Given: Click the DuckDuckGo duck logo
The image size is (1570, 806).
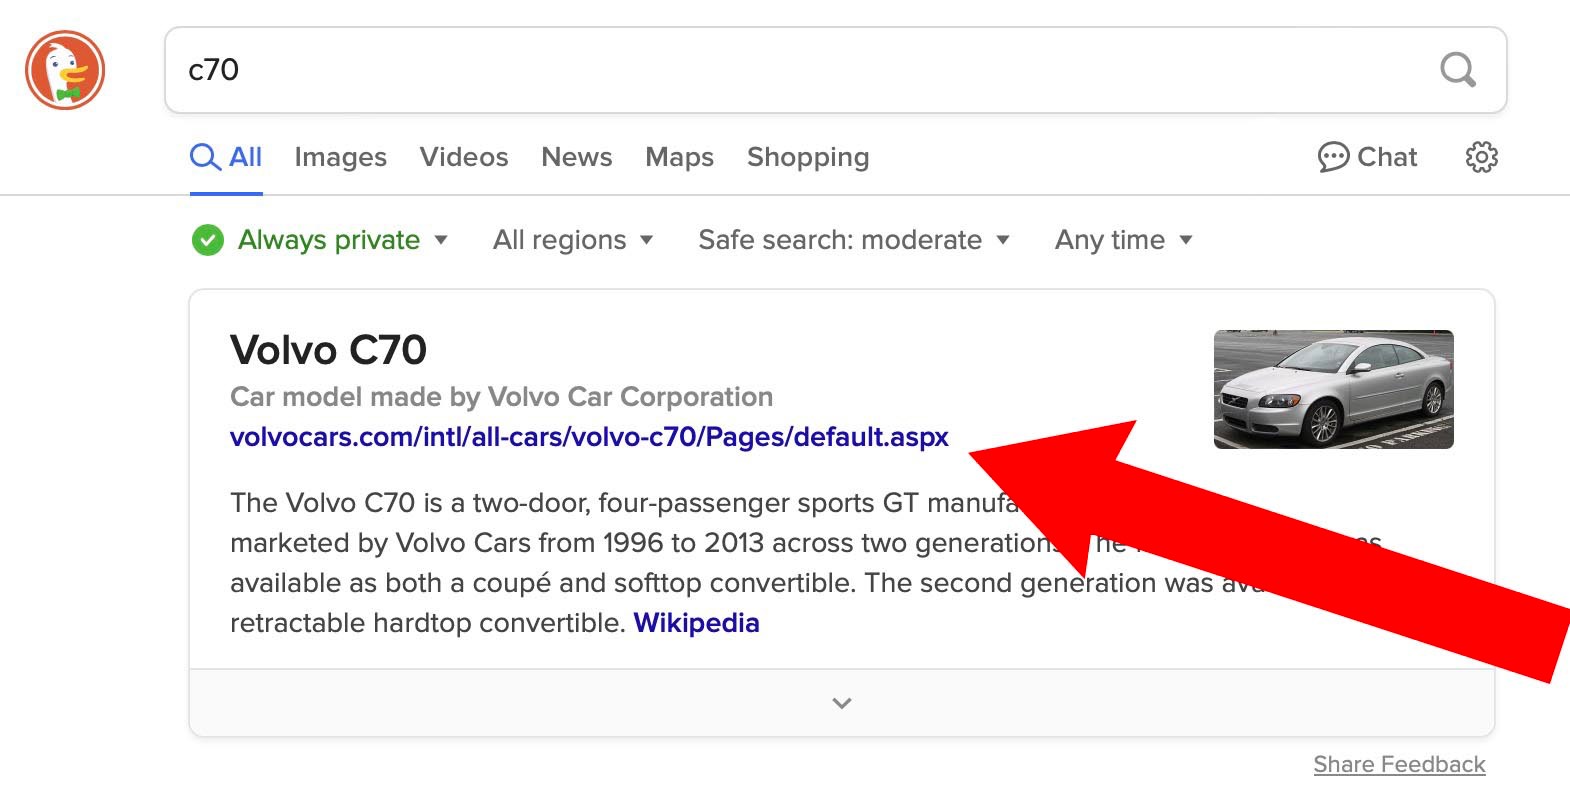Looking at the screenshot, I should (65, 70).
